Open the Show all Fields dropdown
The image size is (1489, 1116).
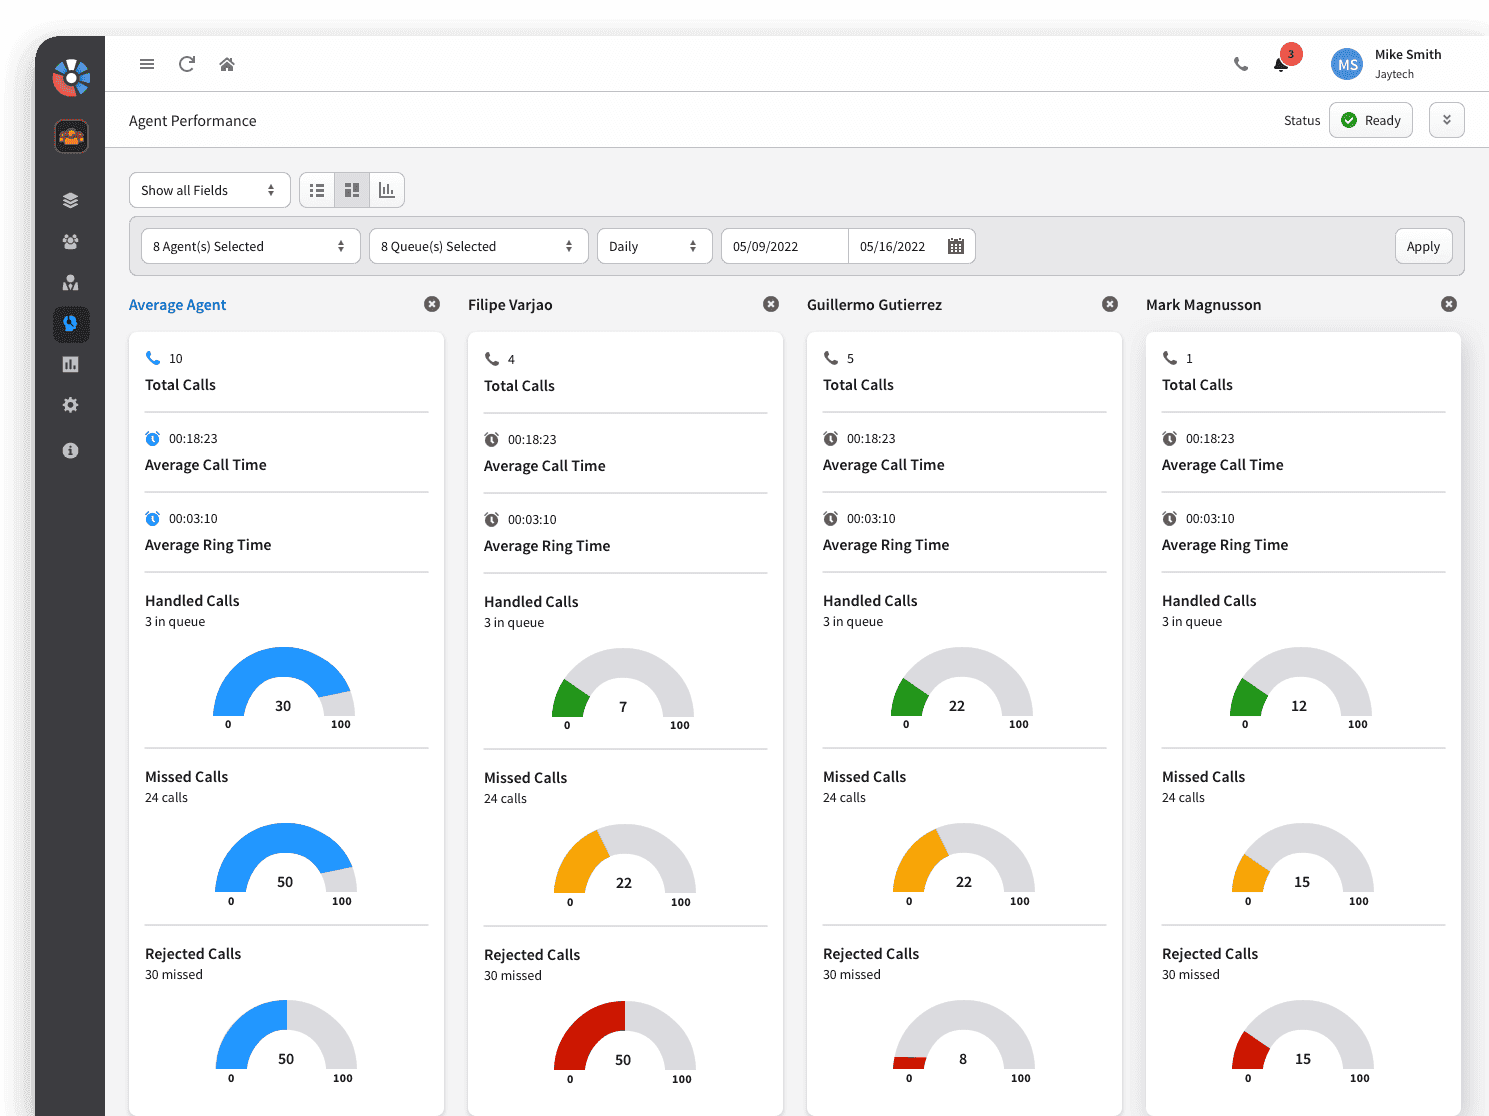pos(209,190)
